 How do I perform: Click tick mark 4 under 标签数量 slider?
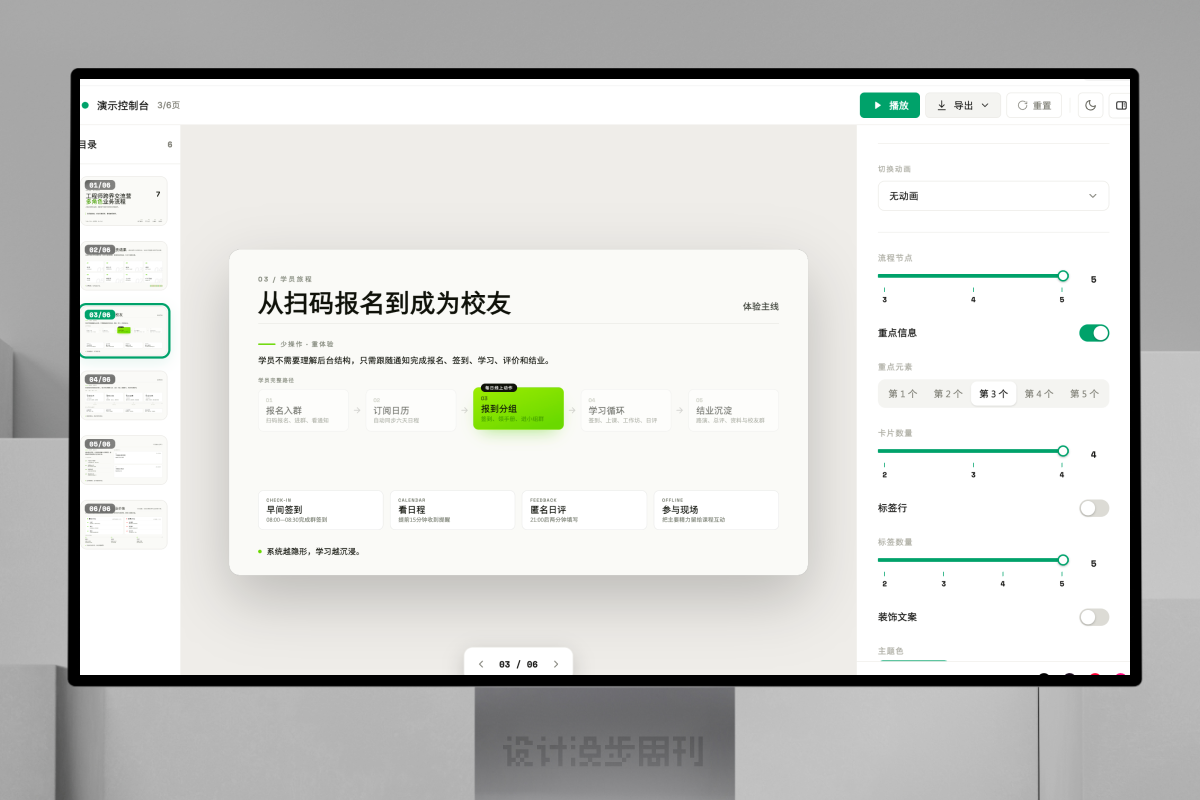pyautogui.click(x=1003, y=579)
